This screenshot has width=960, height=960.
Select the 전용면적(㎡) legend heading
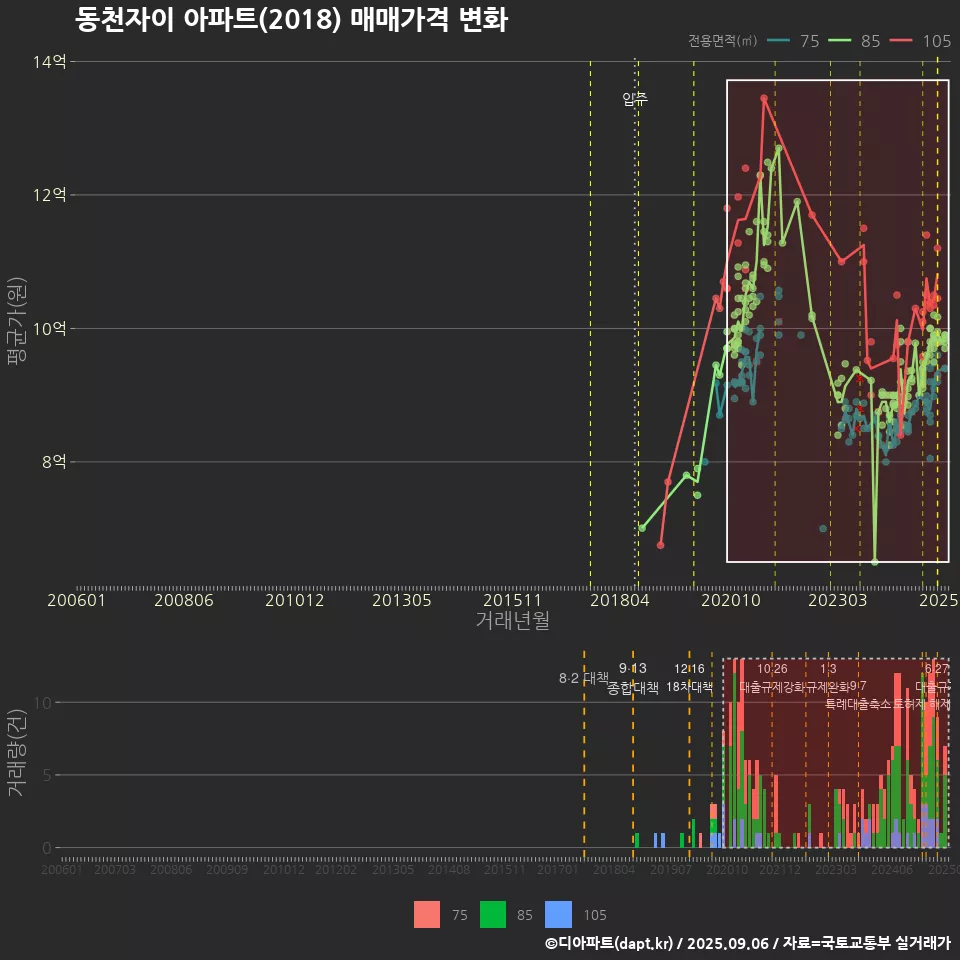coord(722,41)
